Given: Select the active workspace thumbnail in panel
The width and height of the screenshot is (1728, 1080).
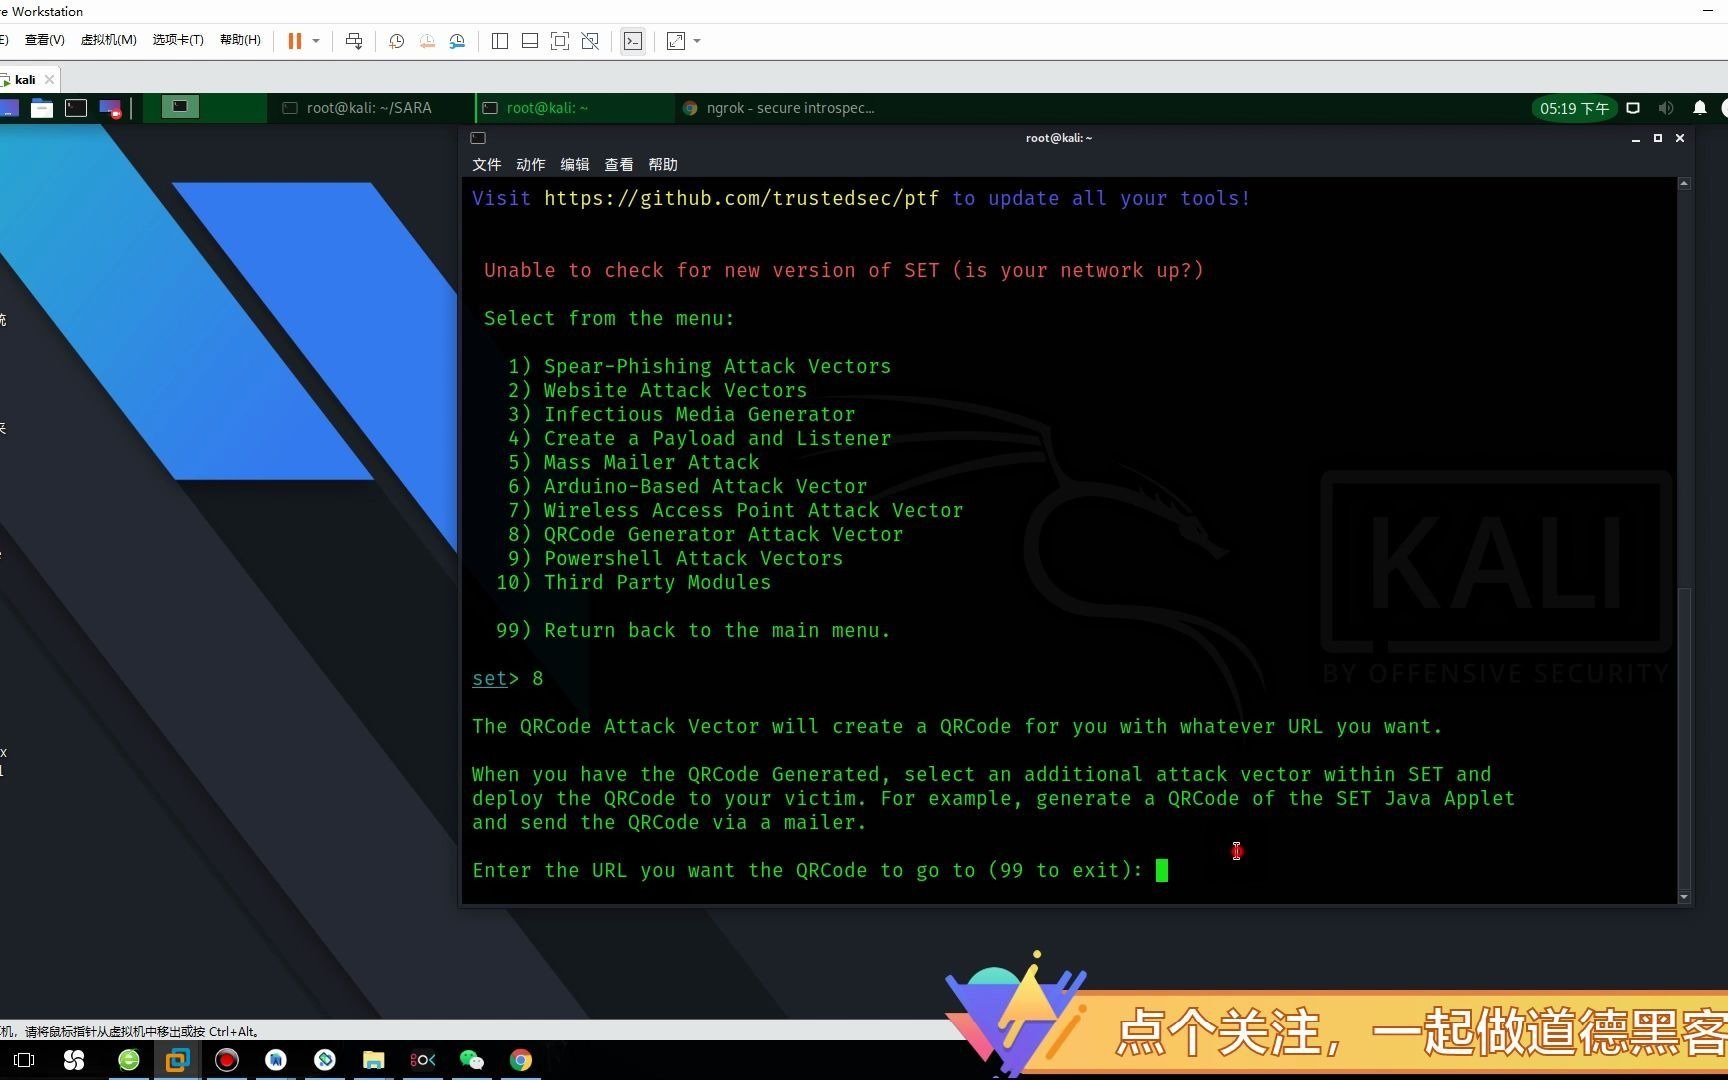Looking at the screenshot, I should click(x=180, y=106).
